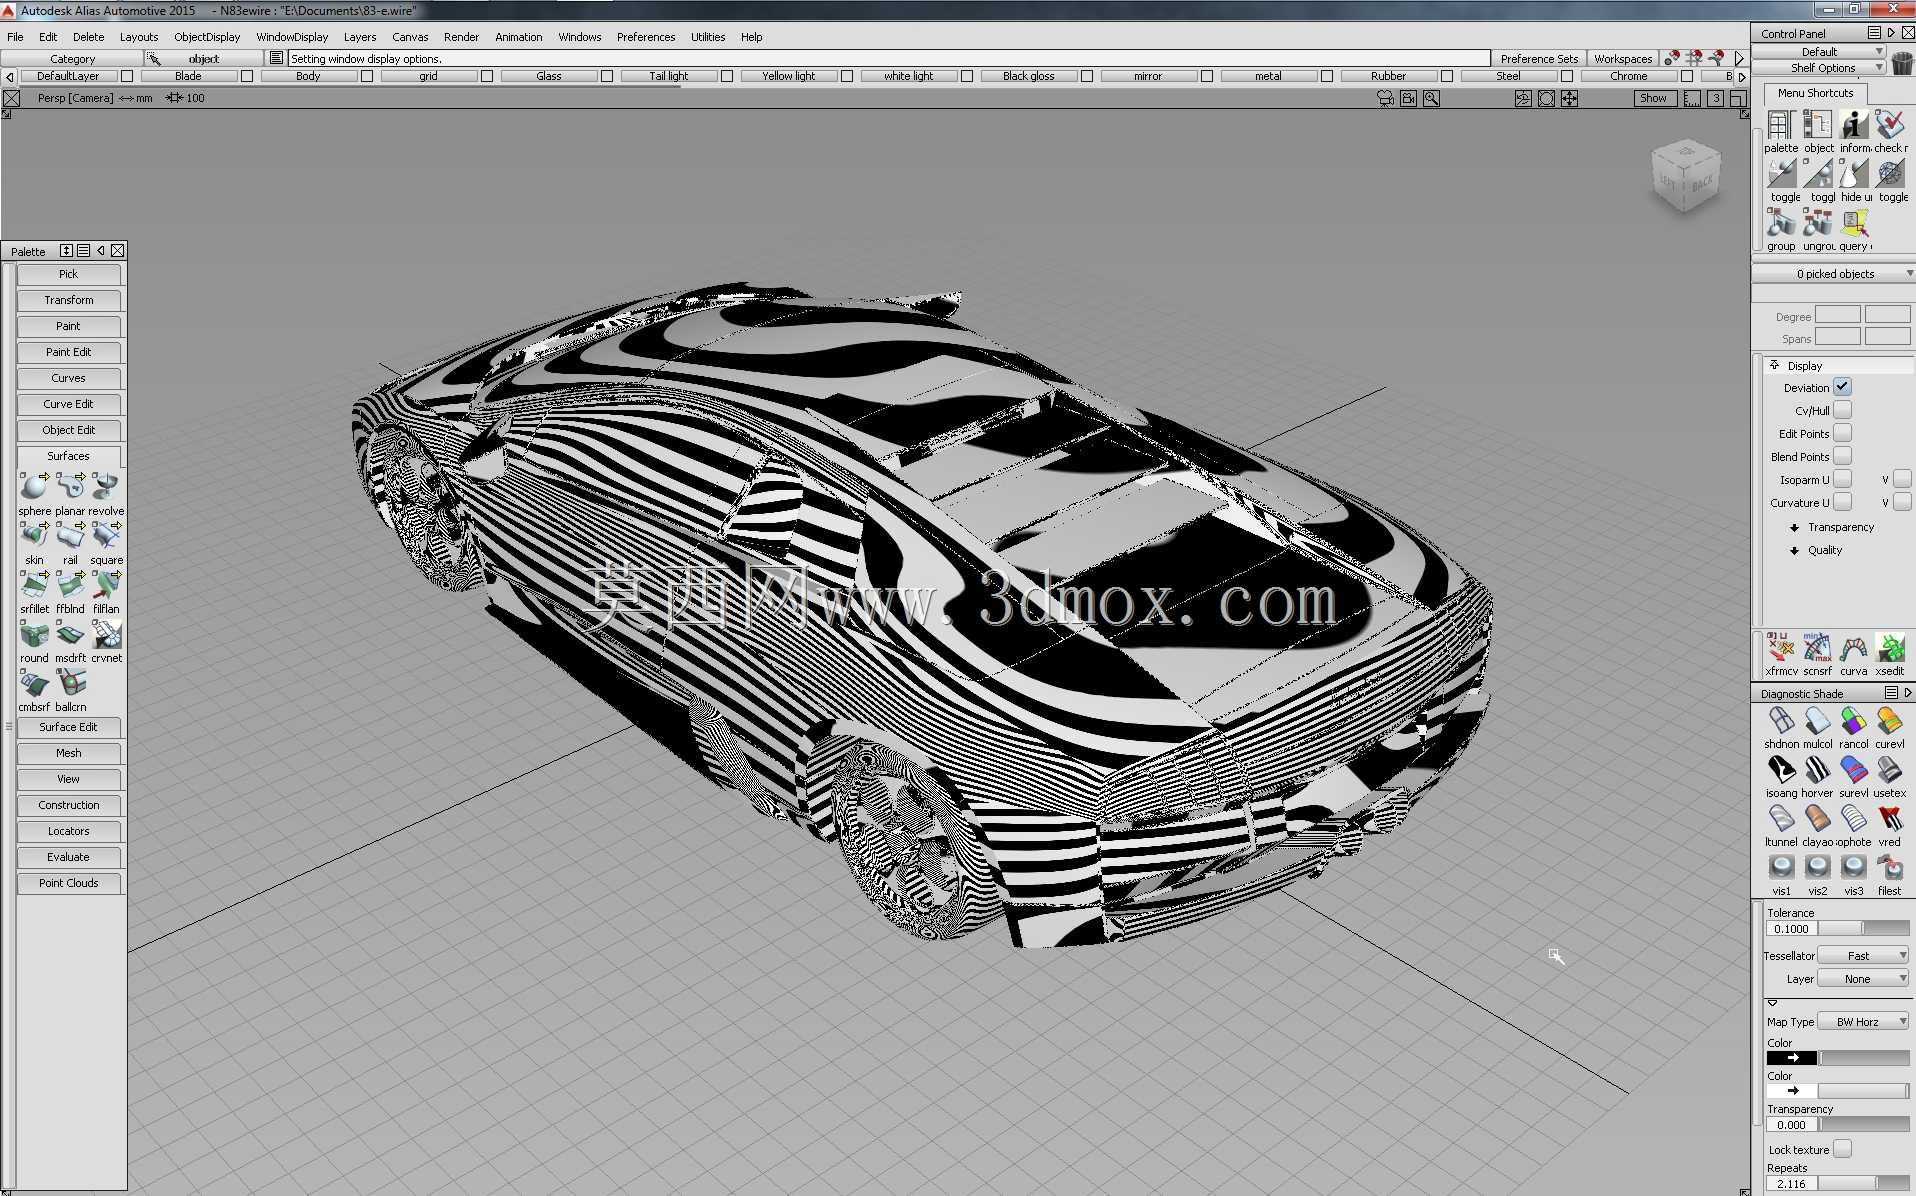Enable Edit Points display
This screenshot has width=1916, height=1196.
pos(1842,433)
